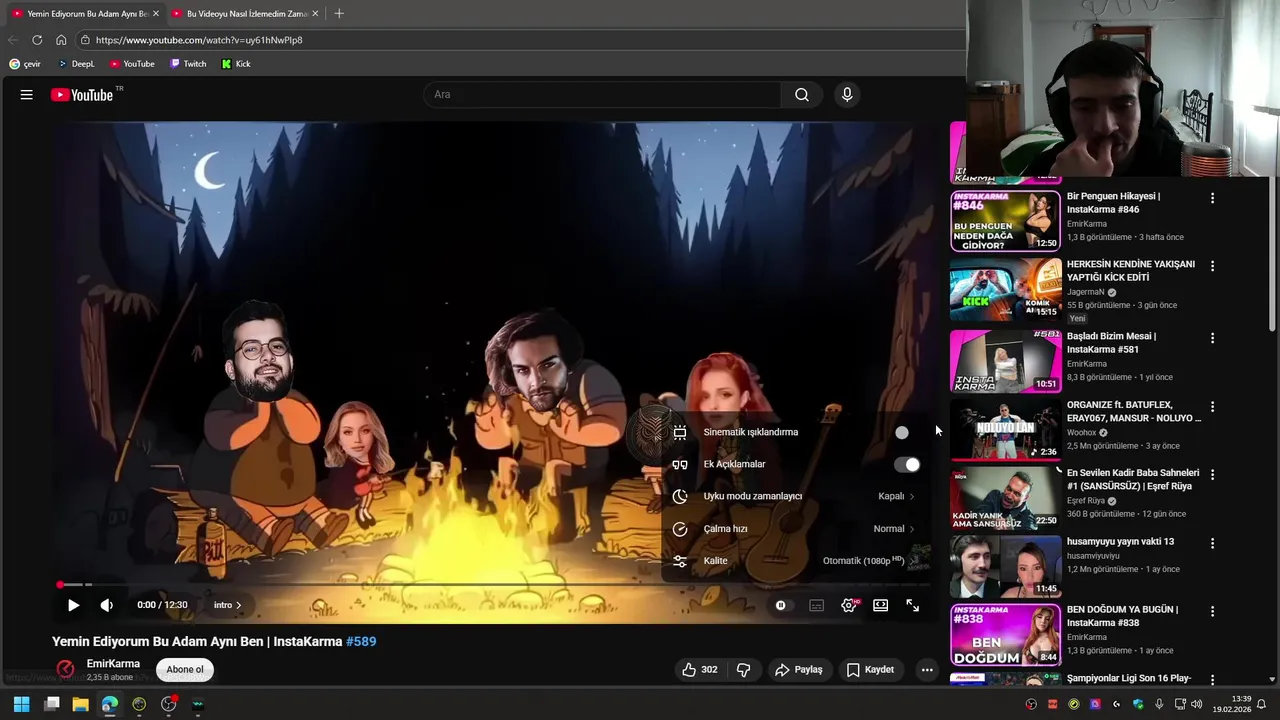
Task: Open the Kalite Otomatik (1080p) submenu
Action: click(x=796, y=560)
